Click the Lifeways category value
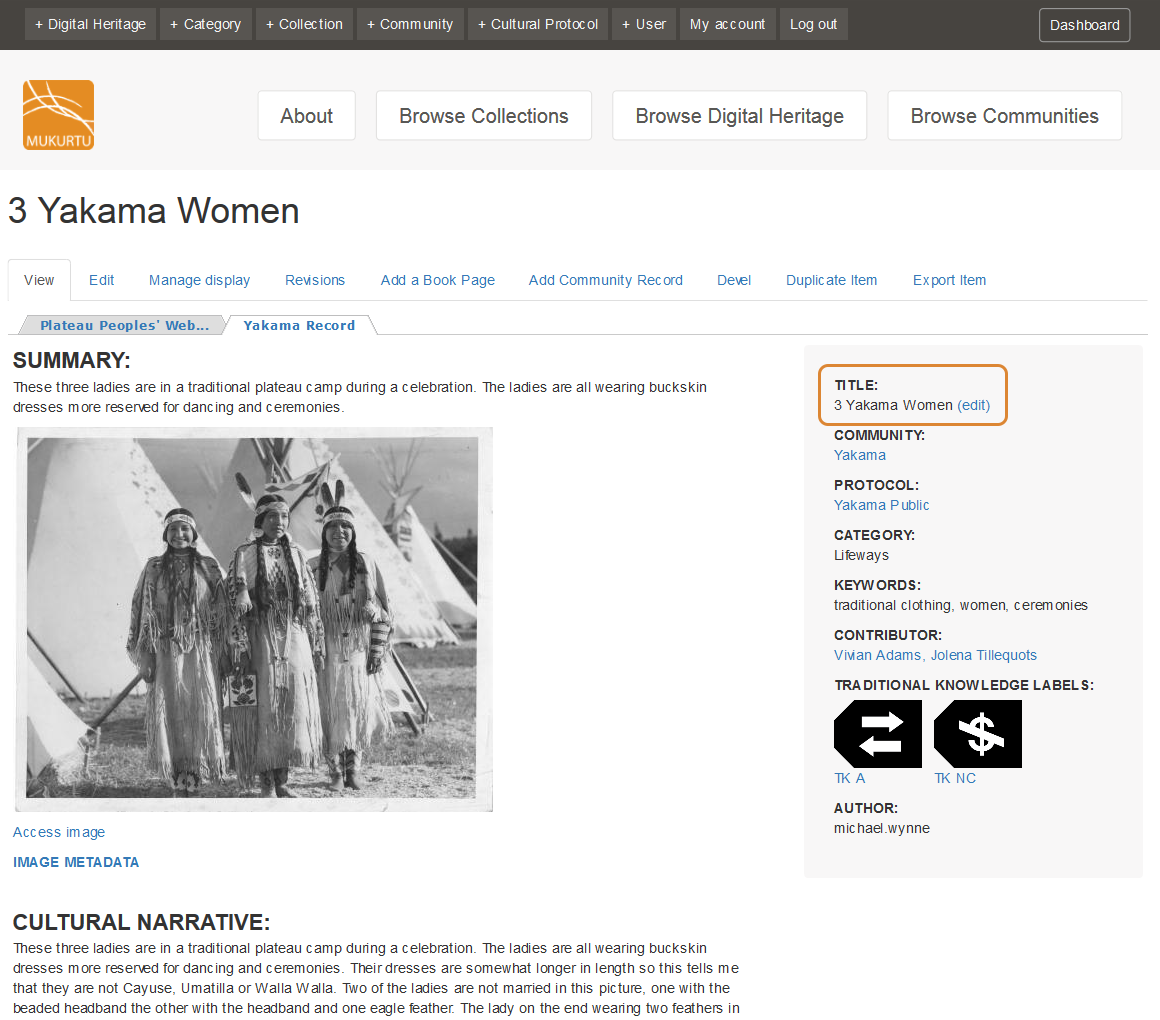Screen dimensions: 1160x1020 (x=861, y=555)
